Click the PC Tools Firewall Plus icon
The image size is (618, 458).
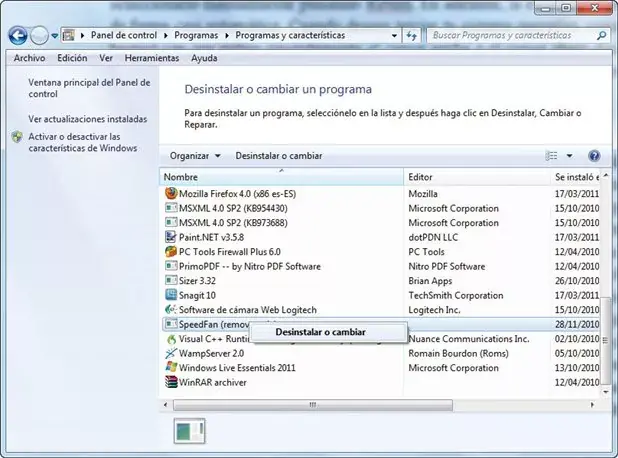point(171,251)
